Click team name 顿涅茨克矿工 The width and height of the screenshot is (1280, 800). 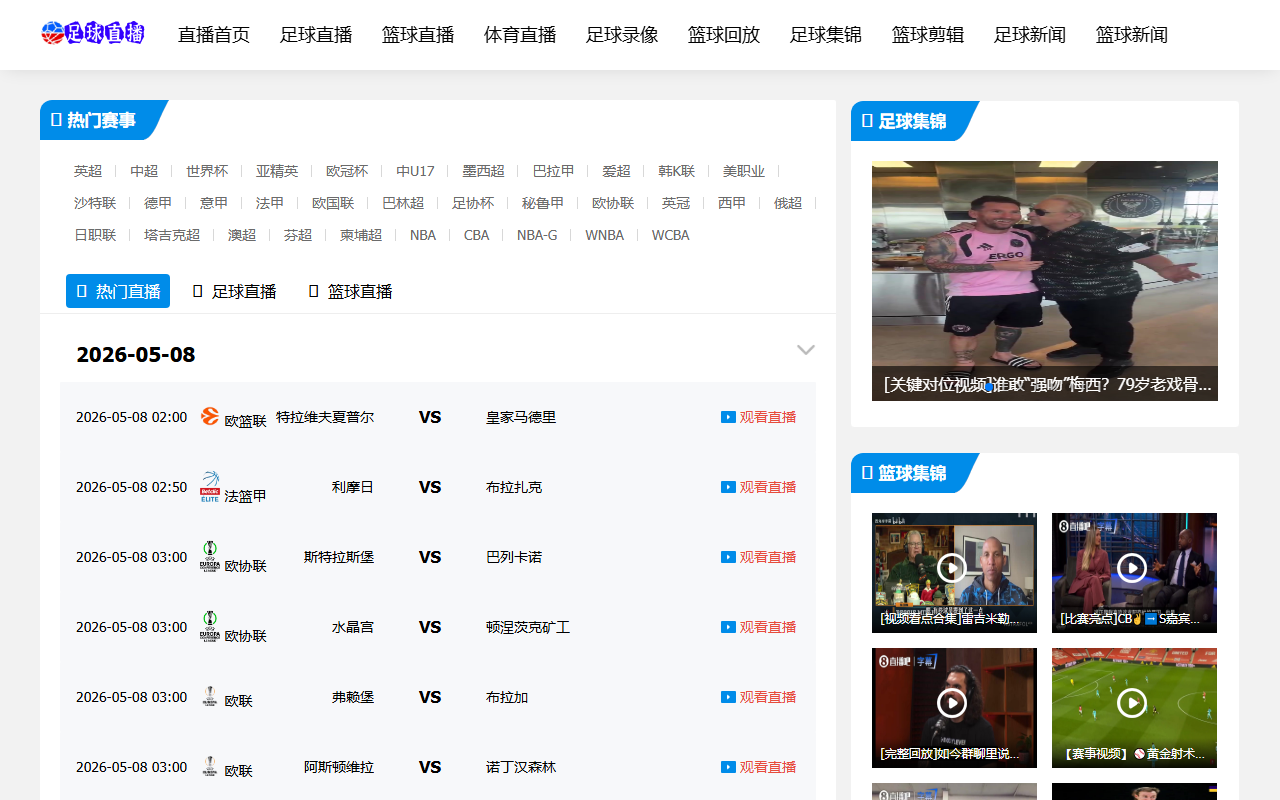click(528, 627)
